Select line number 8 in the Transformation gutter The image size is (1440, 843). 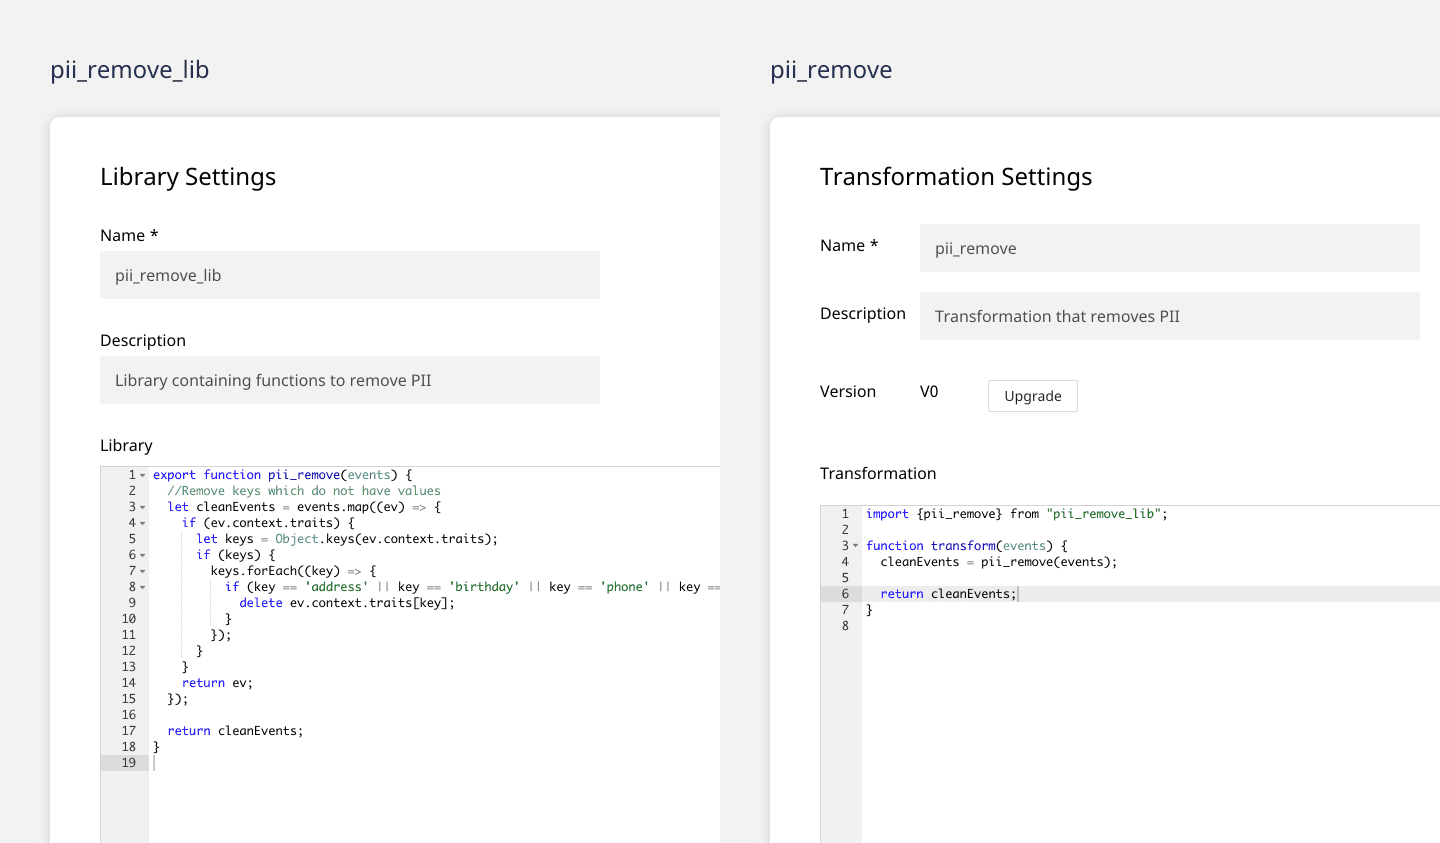[845, 626]
